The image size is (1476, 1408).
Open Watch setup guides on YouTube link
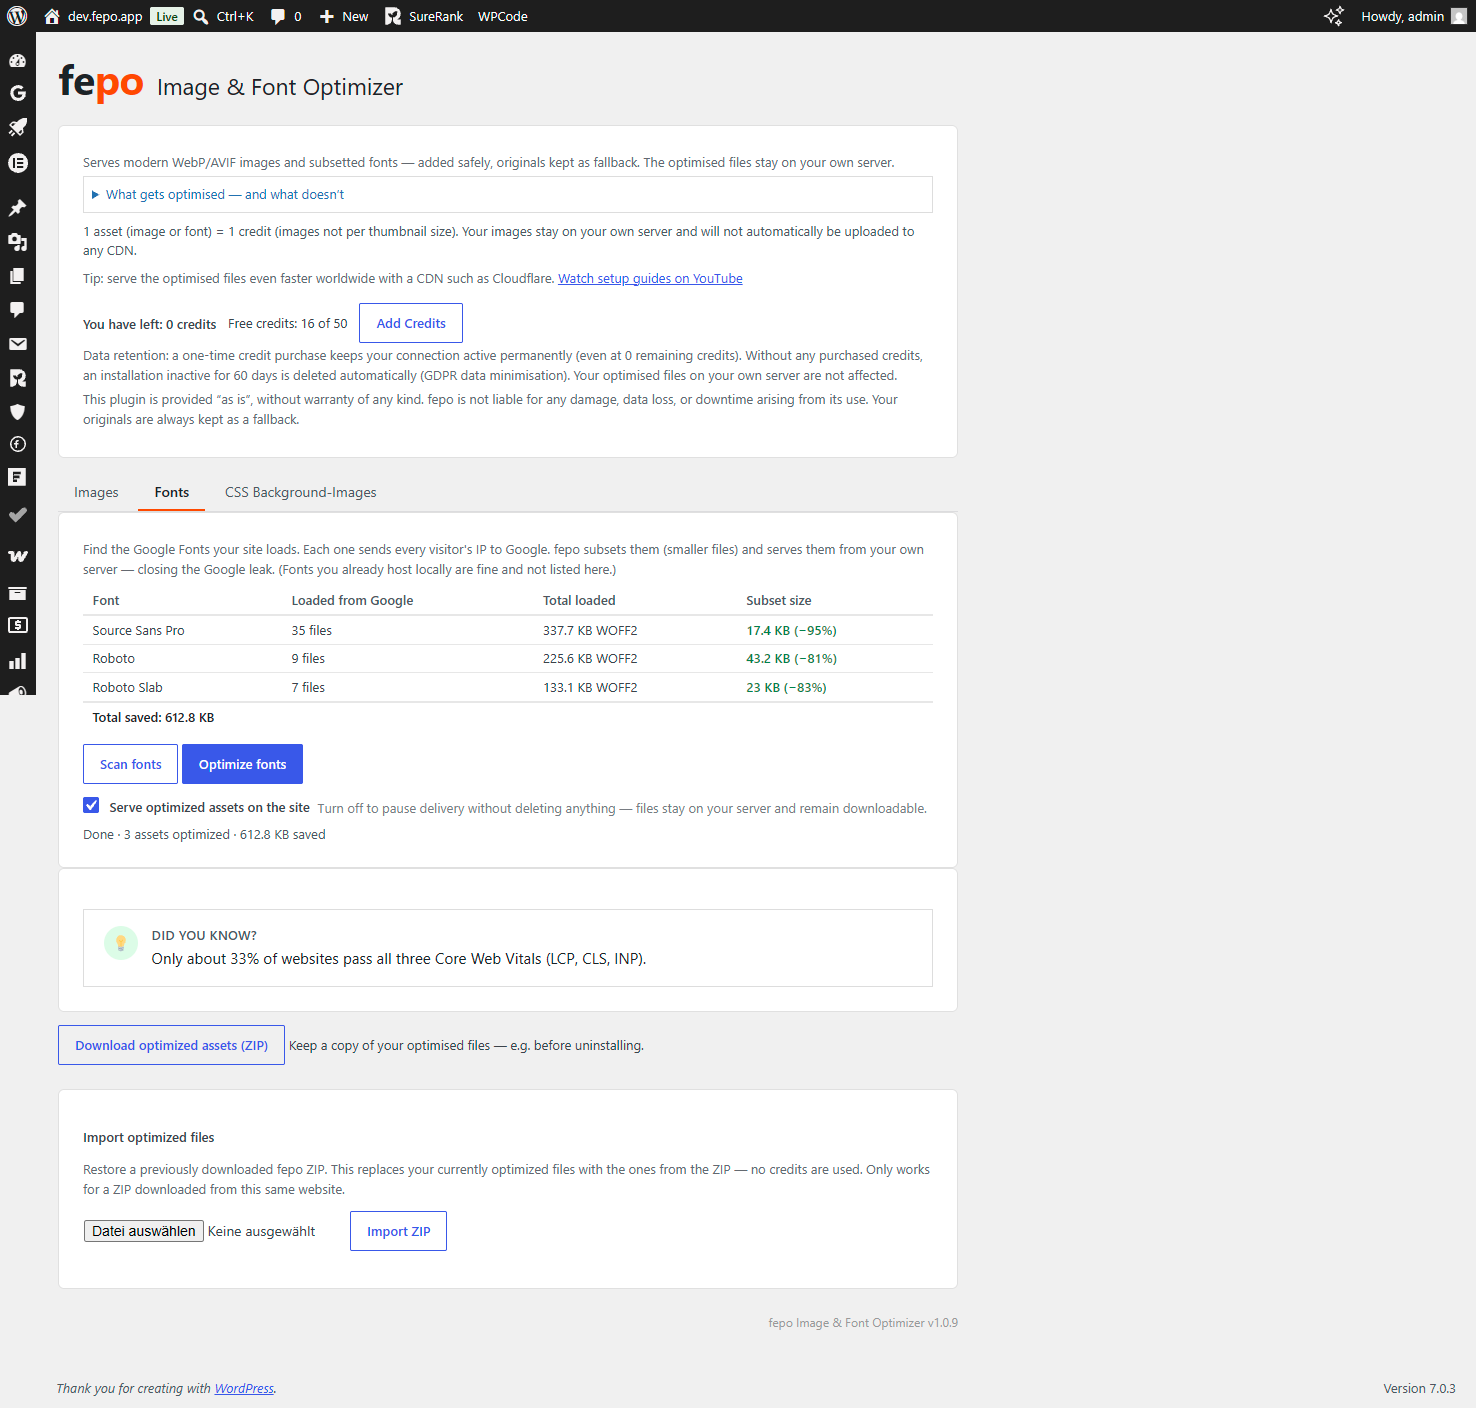point(650,278)
